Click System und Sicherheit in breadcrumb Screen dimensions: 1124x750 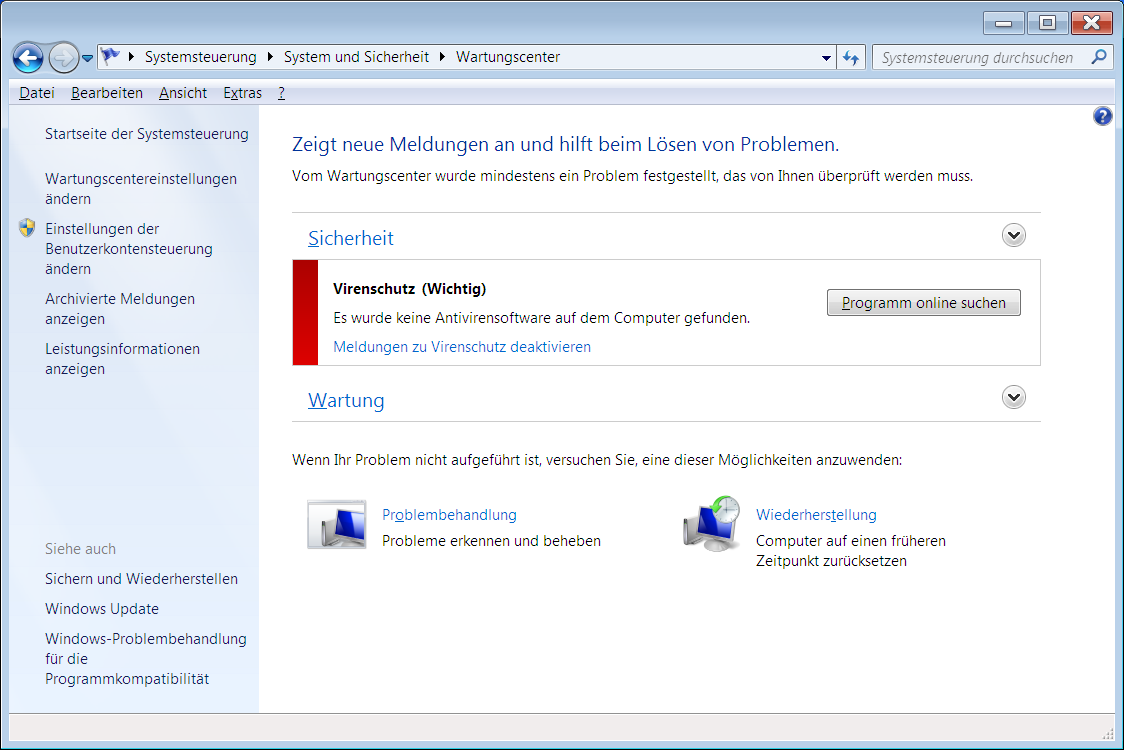coord(356,57)
